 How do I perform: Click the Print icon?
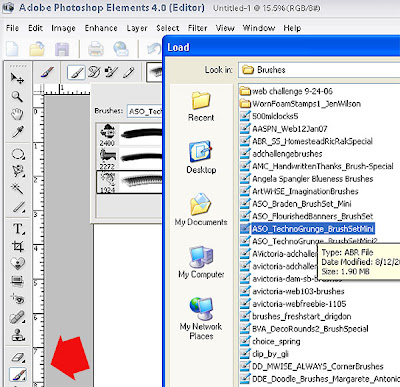click(96, 49)
